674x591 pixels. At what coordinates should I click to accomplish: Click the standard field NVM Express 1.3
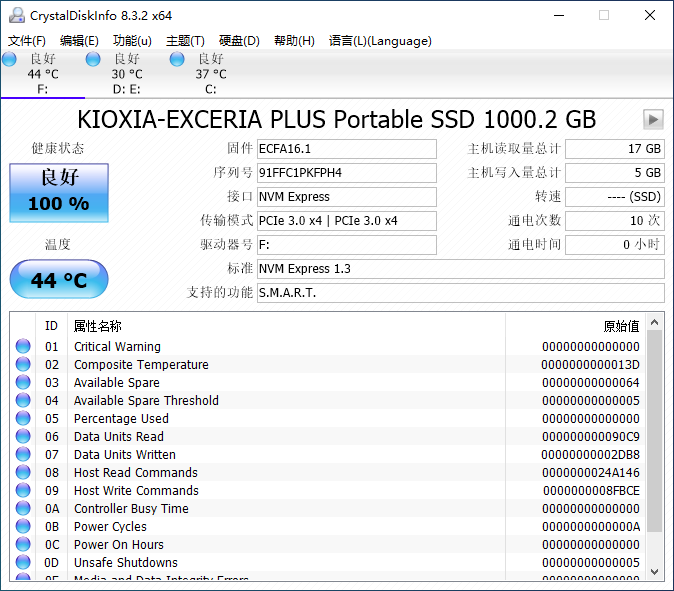pos(461,269)
